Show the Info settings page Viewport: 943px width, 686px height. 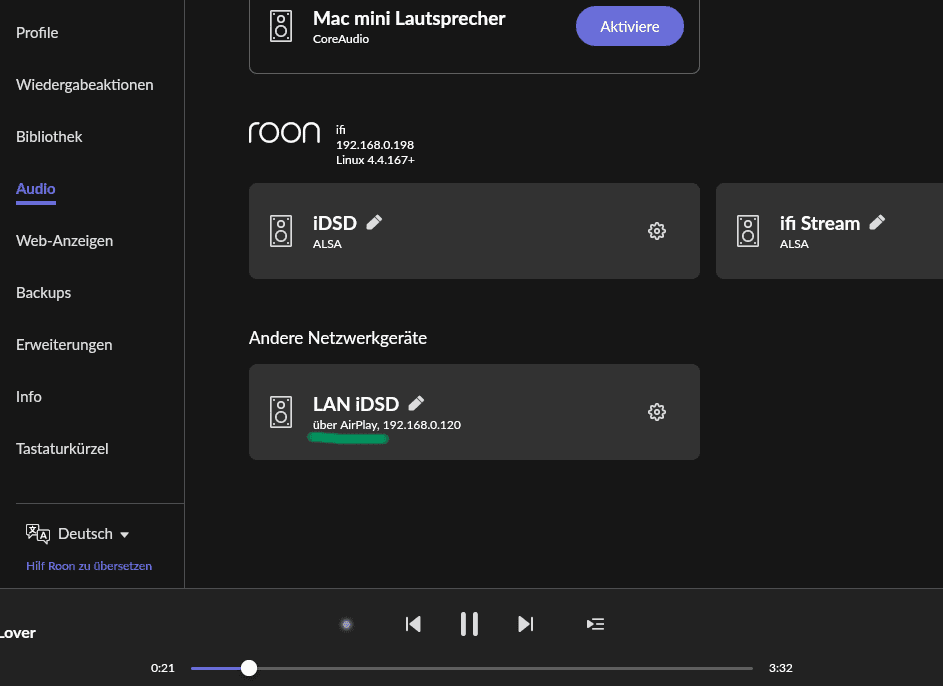pyautogui.click(x=29, y=397)
